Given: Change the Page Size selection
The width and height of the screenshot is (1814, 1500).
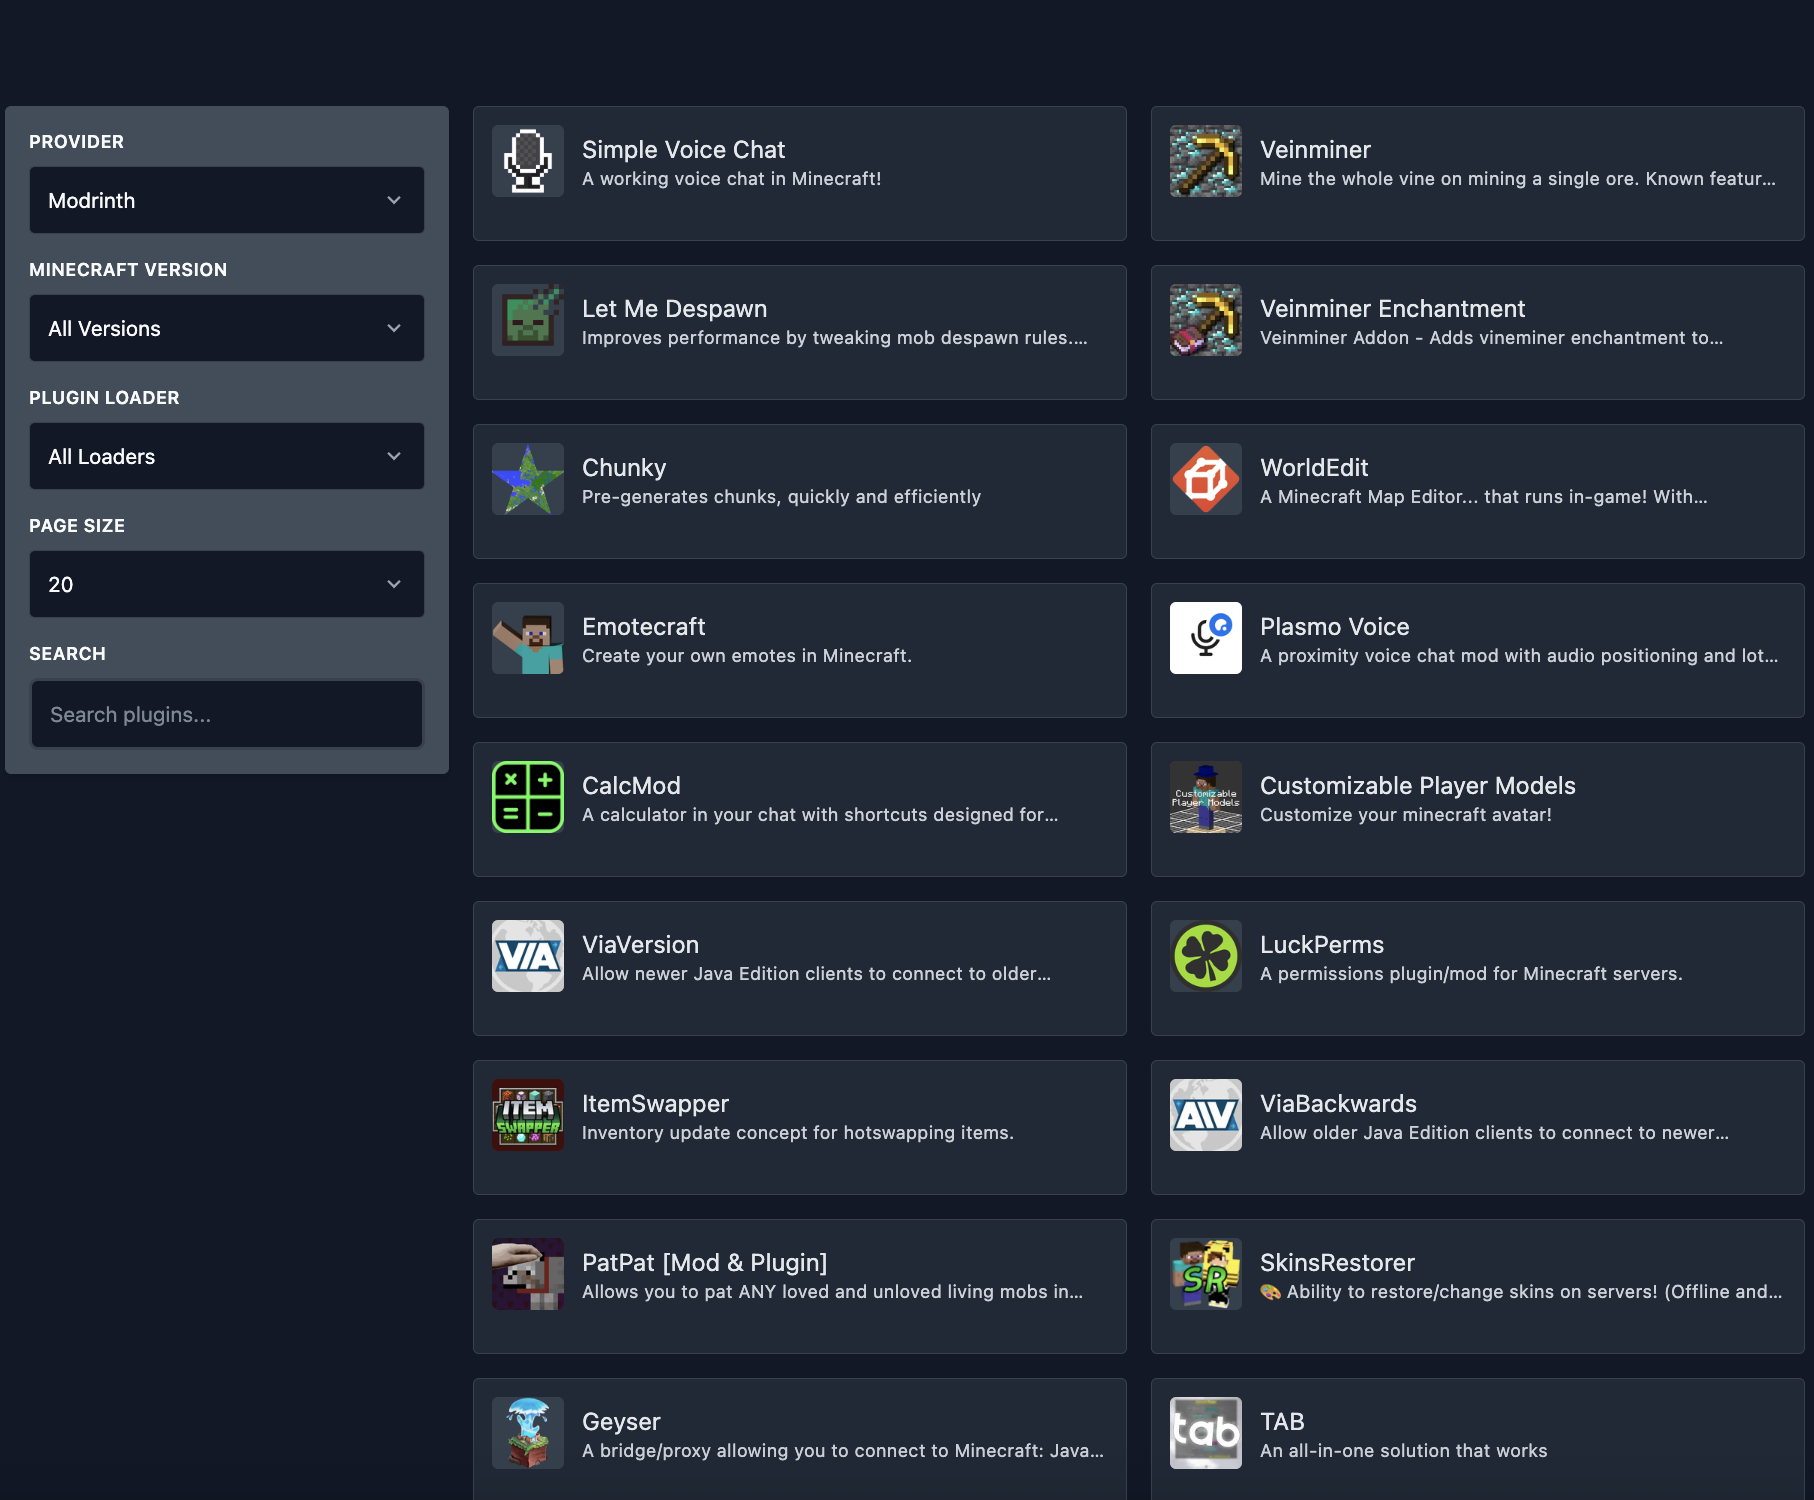Looking at the screenshot, I should (227, 584).
